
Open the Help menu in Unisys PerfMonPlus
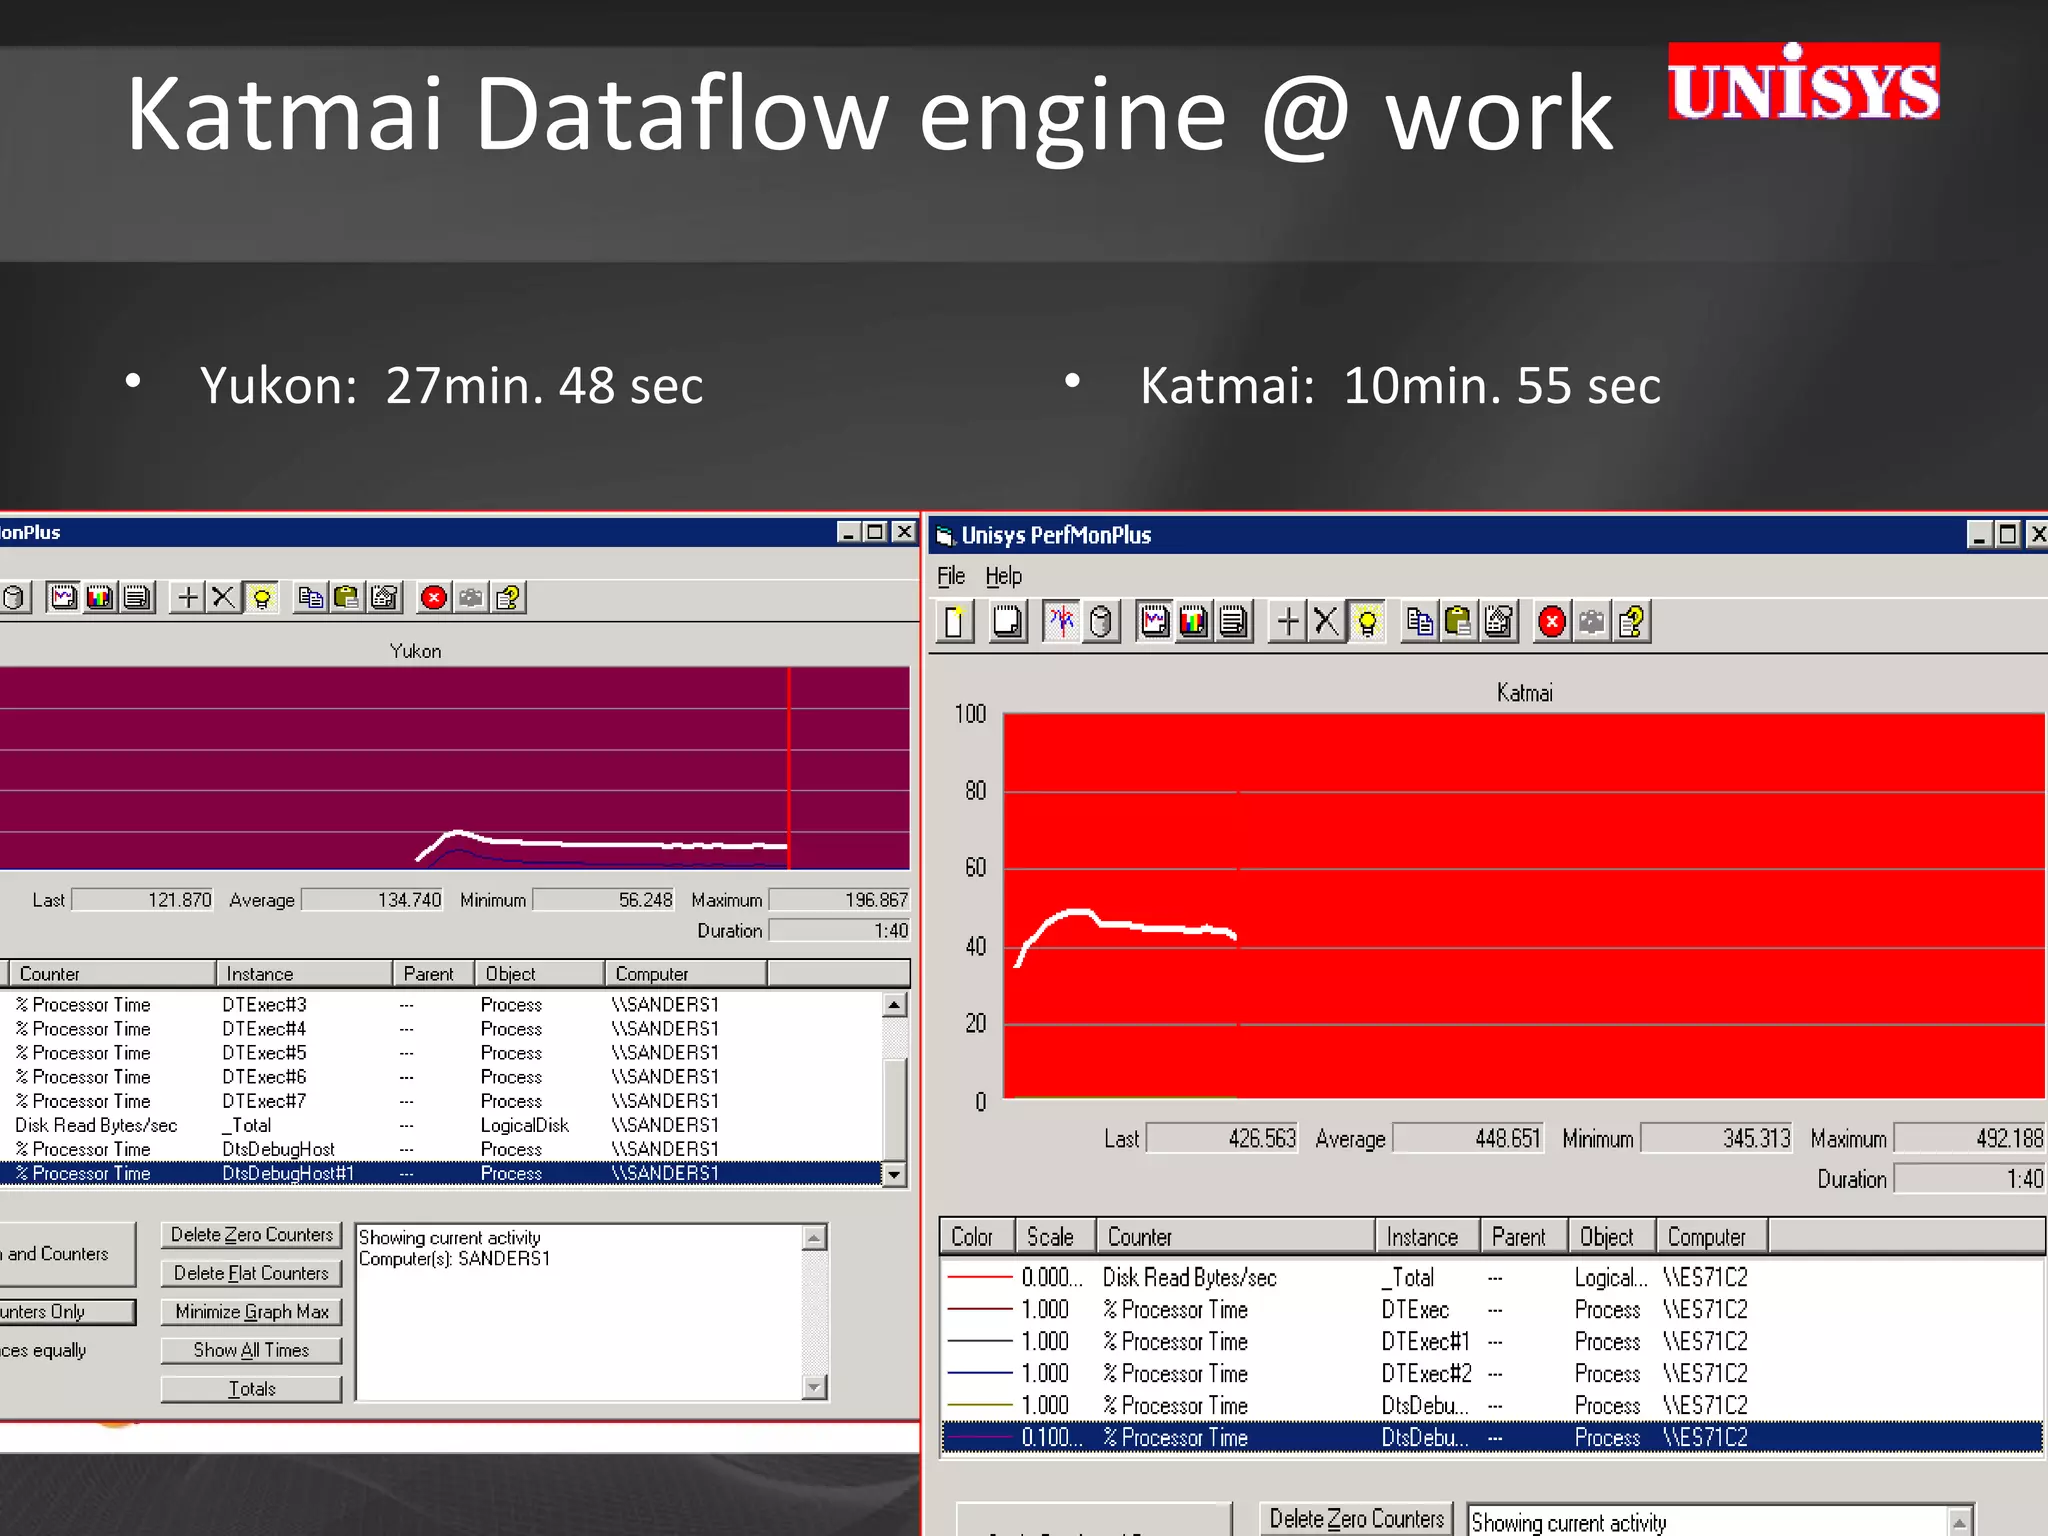[x=1003, y=576]
